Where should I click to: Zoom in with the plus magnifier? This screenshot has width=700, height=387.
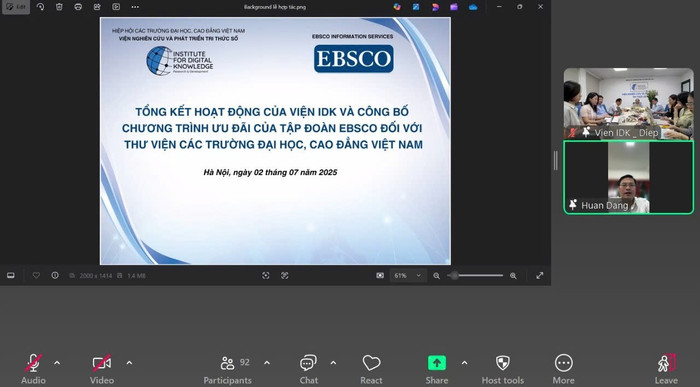(513, 276)
